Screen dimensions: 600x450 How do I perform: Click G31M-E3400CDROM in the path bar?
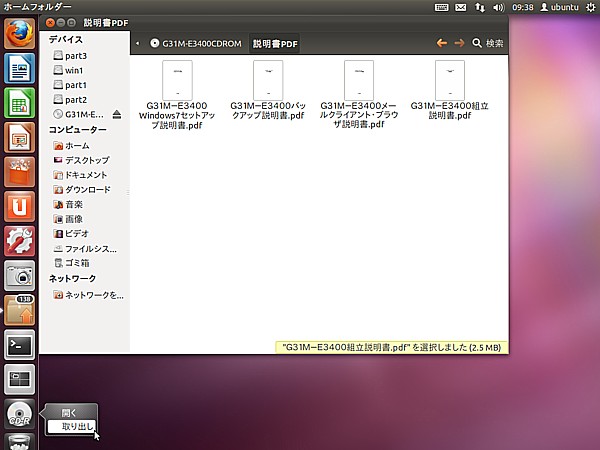pyautogui.click(x=196, y=44)
